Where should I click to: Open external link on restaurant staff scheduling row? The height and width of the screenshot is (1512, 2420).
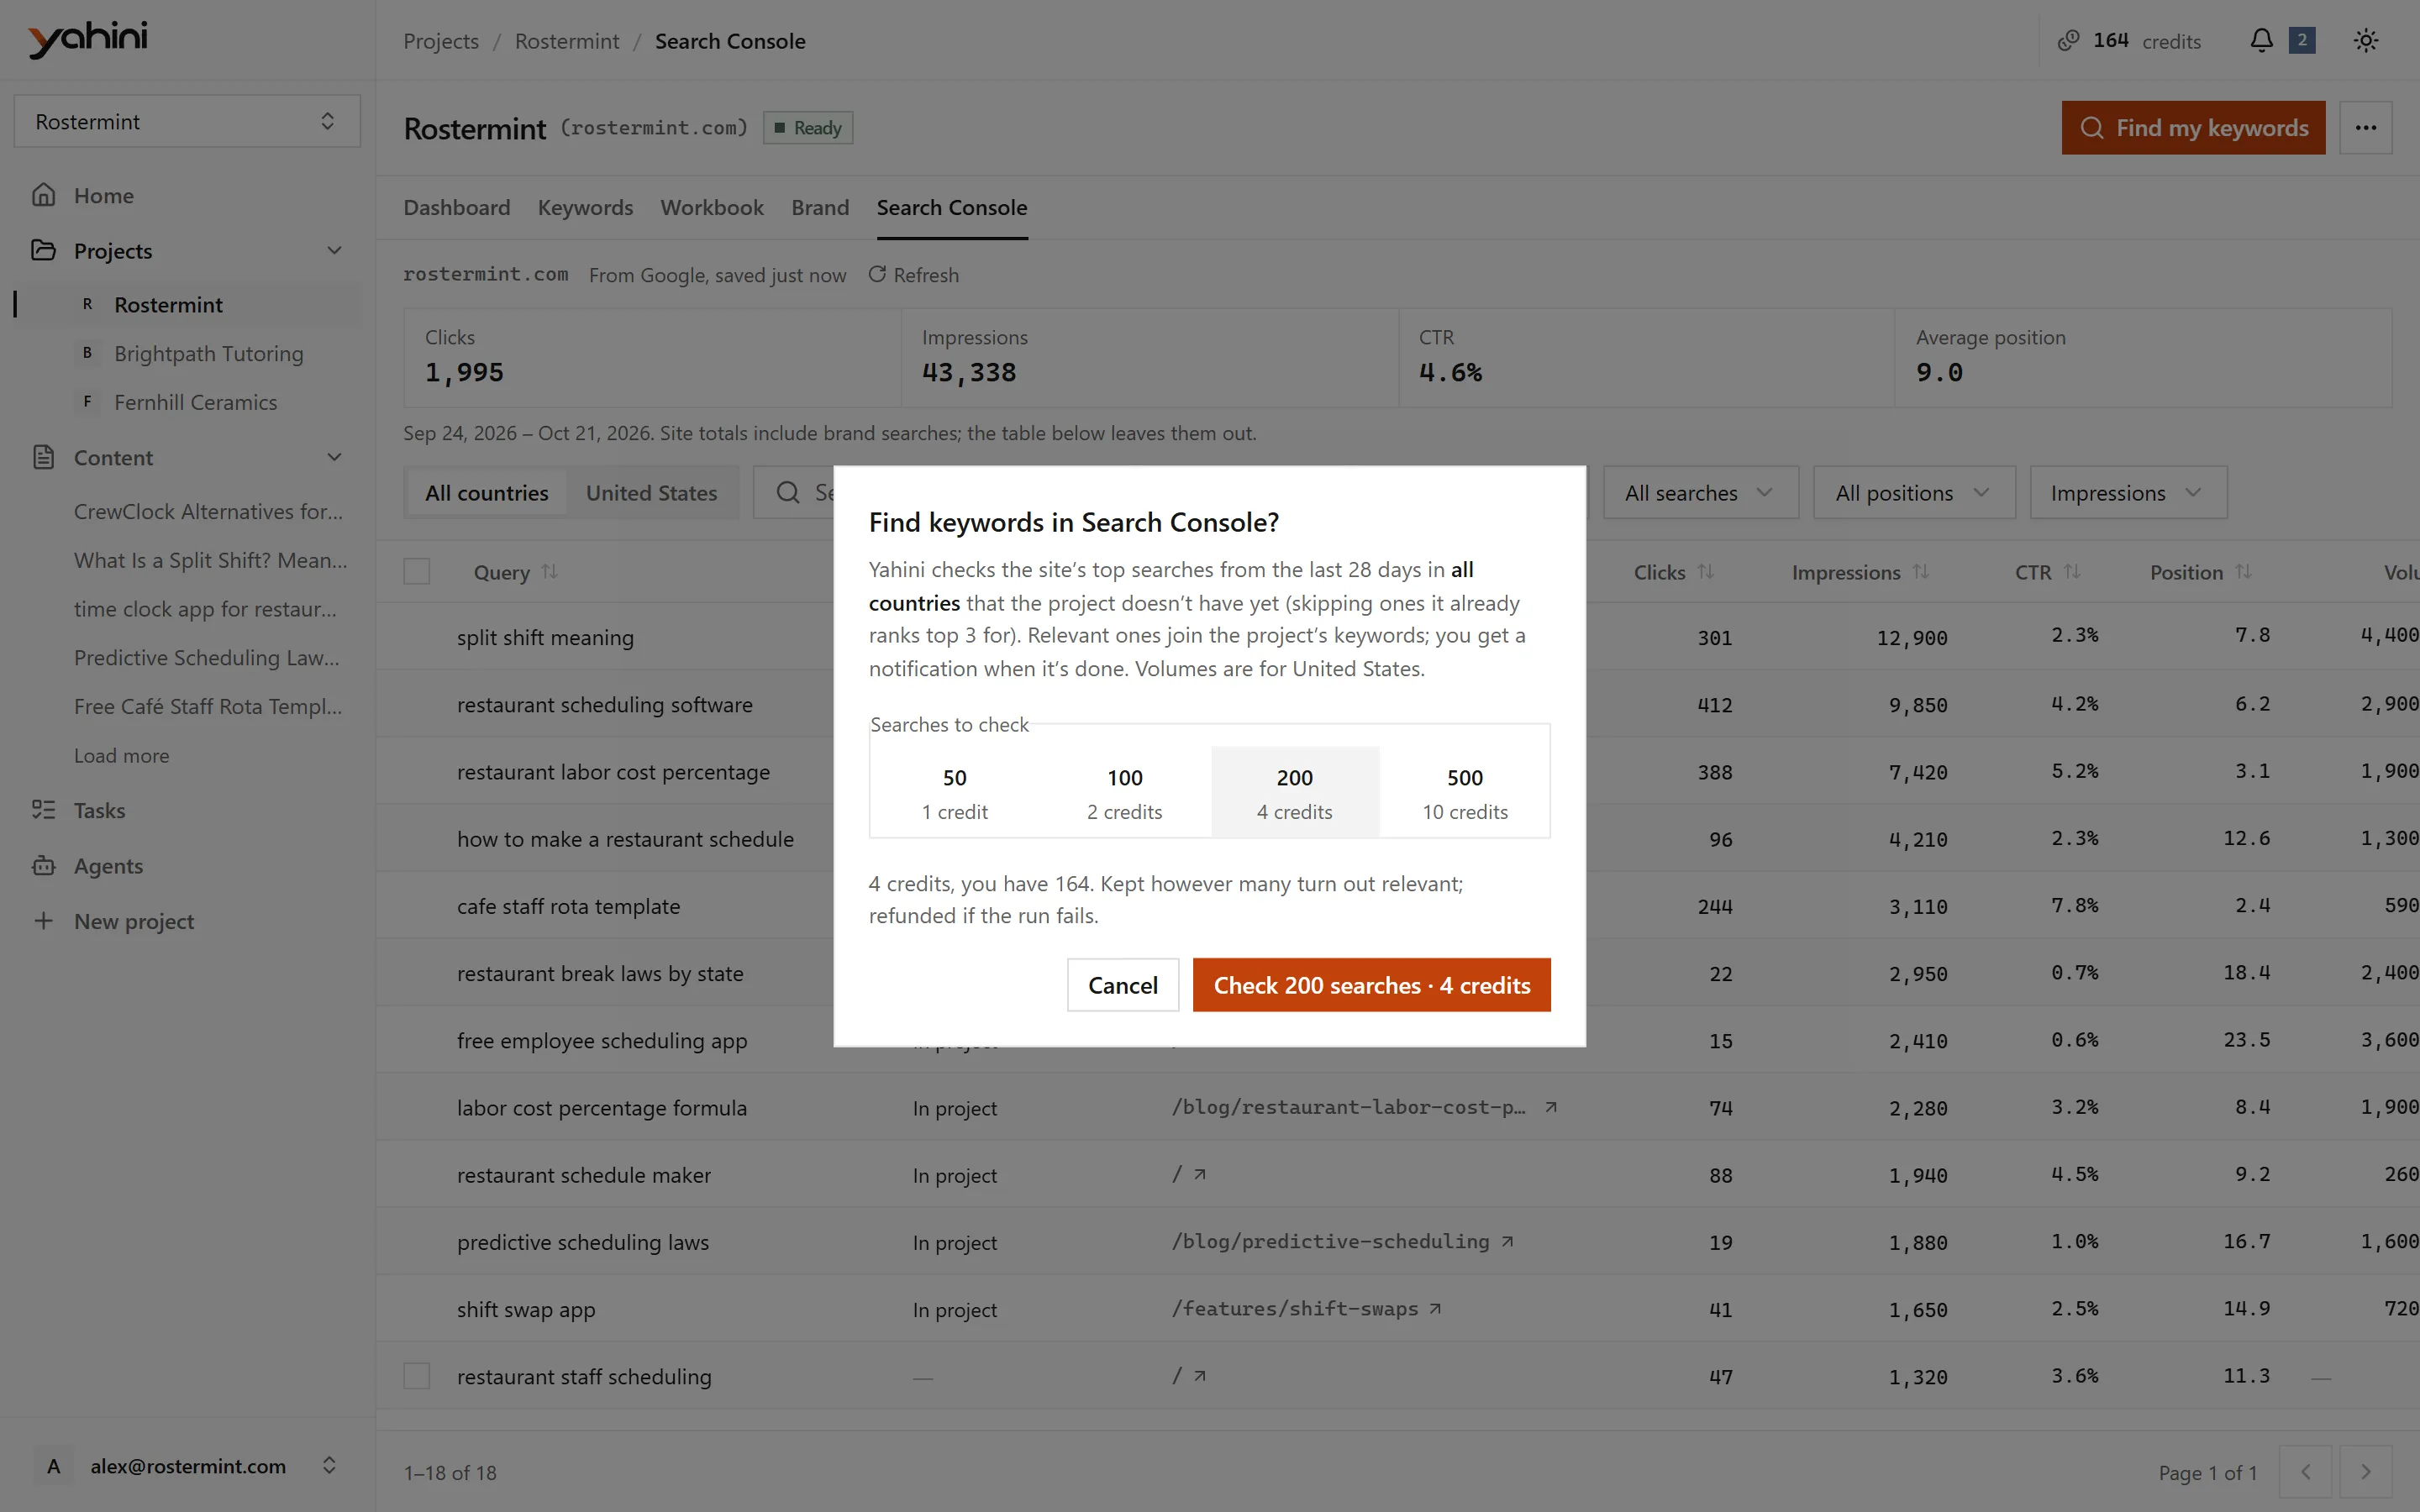(1200, 1376)
